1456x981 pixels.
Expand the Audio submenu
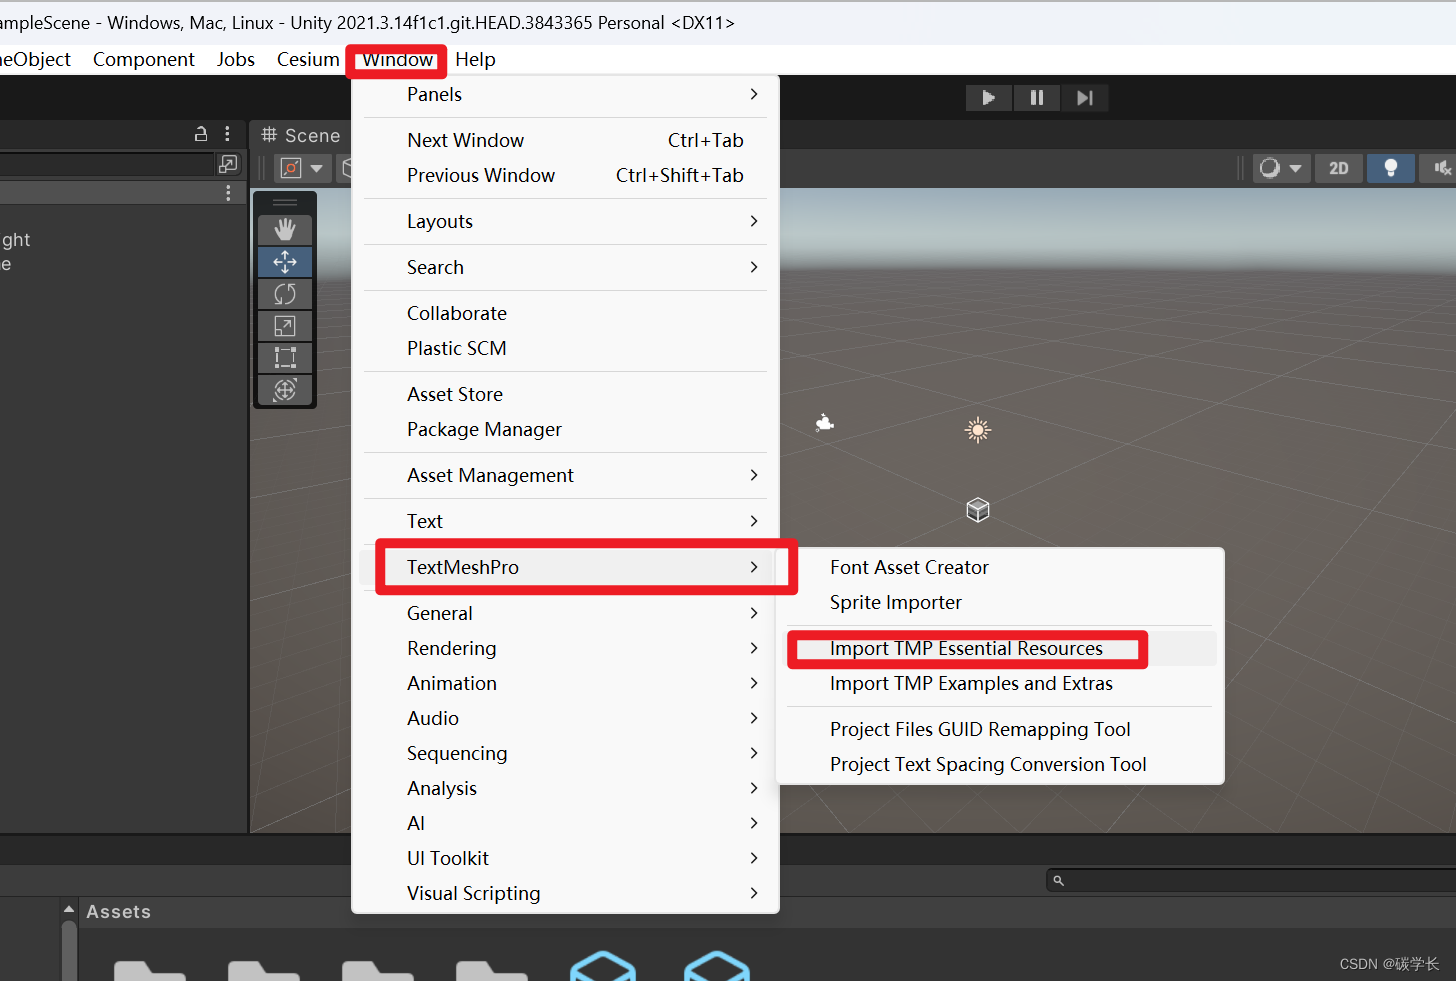pos(565,718)
